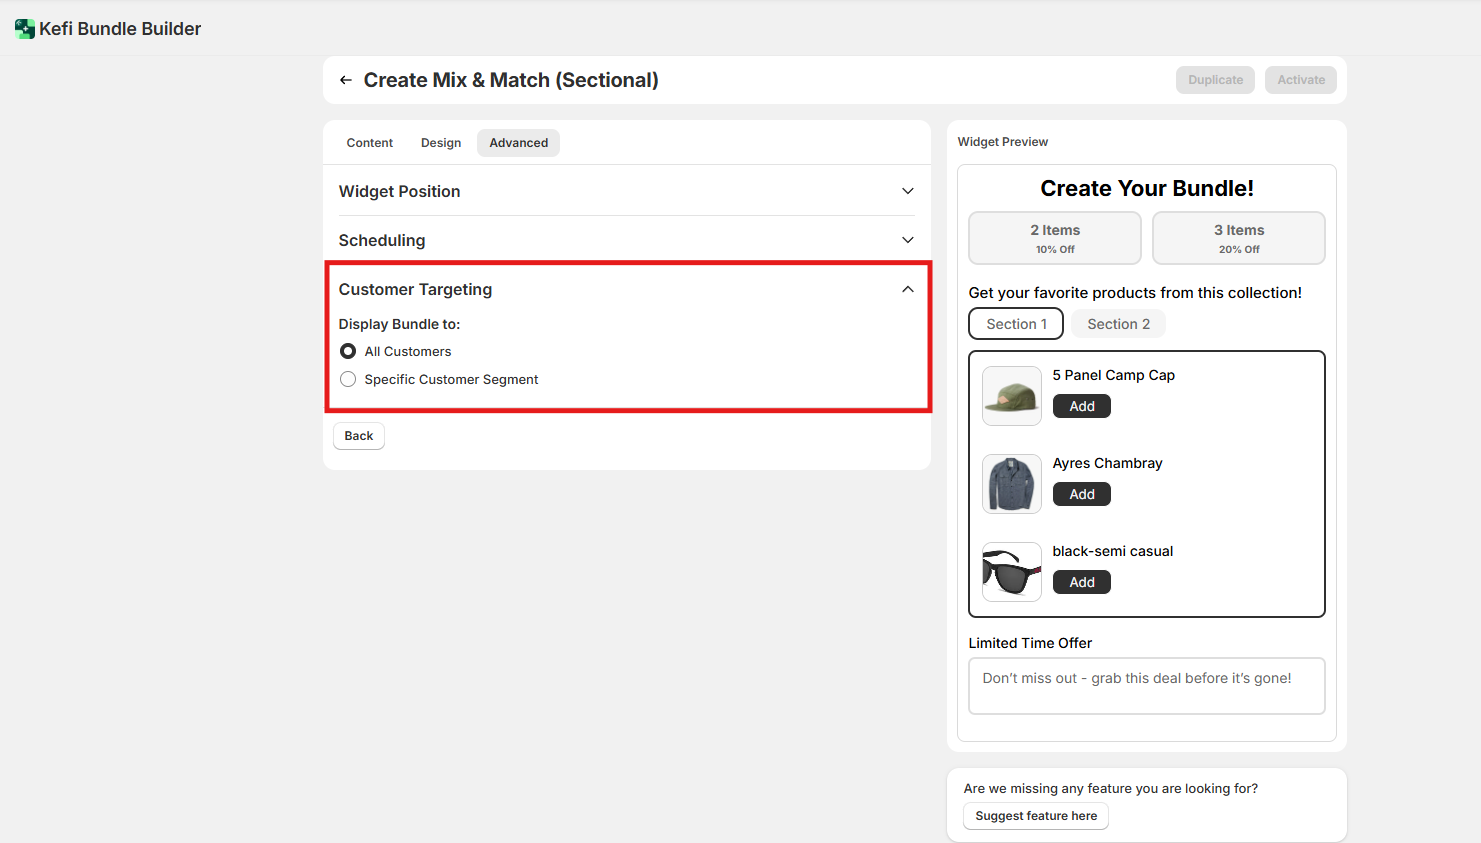Collapse the Customer Targeting section
The image size is (1481, 843).
907,289
